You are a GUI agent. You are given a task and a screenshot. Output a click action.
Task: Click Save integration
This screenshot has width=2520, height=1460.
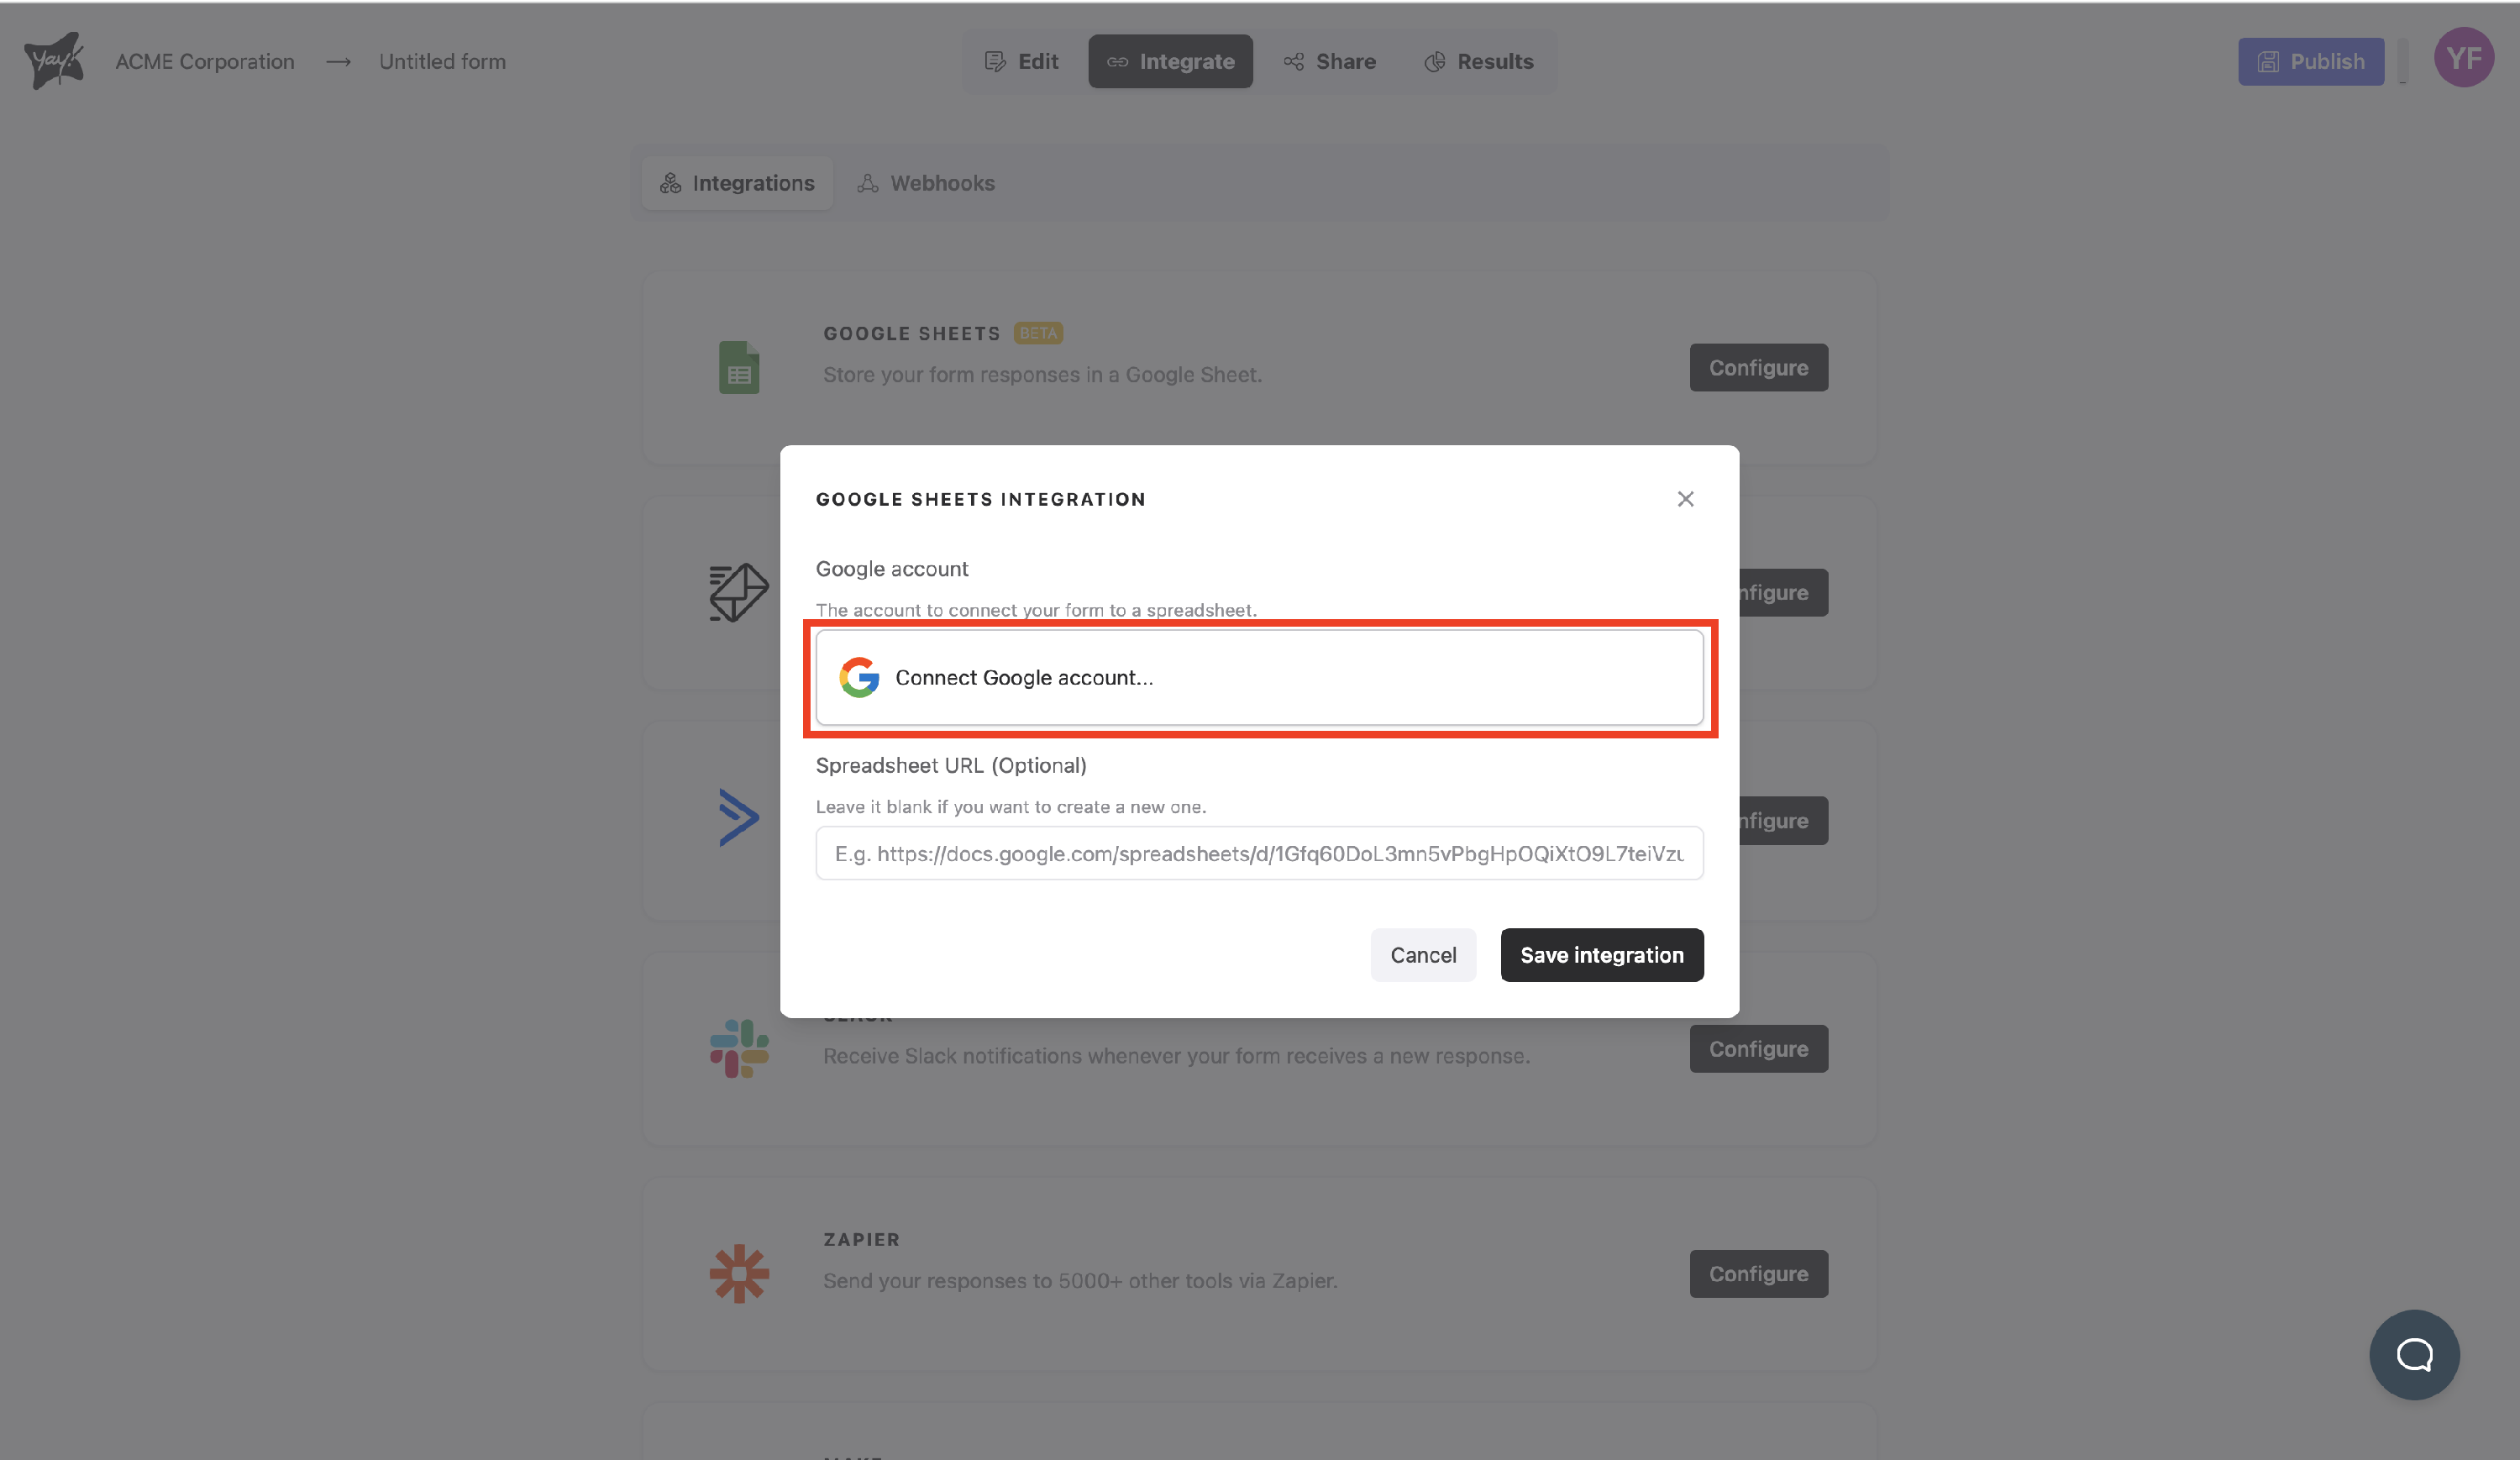point(1601,955)
